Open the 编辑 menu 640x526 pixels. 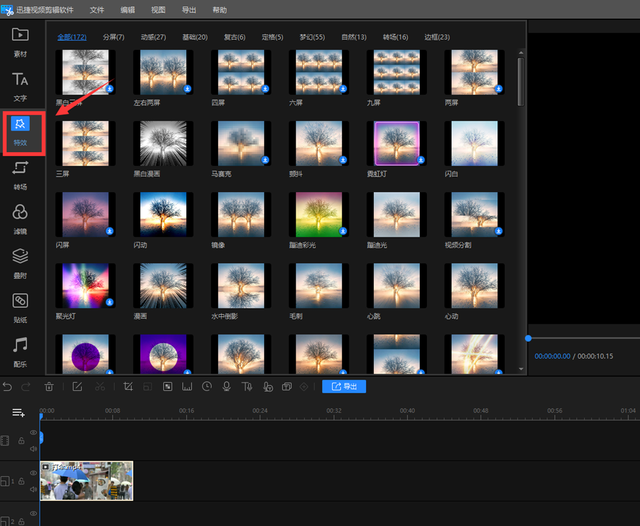127,10
